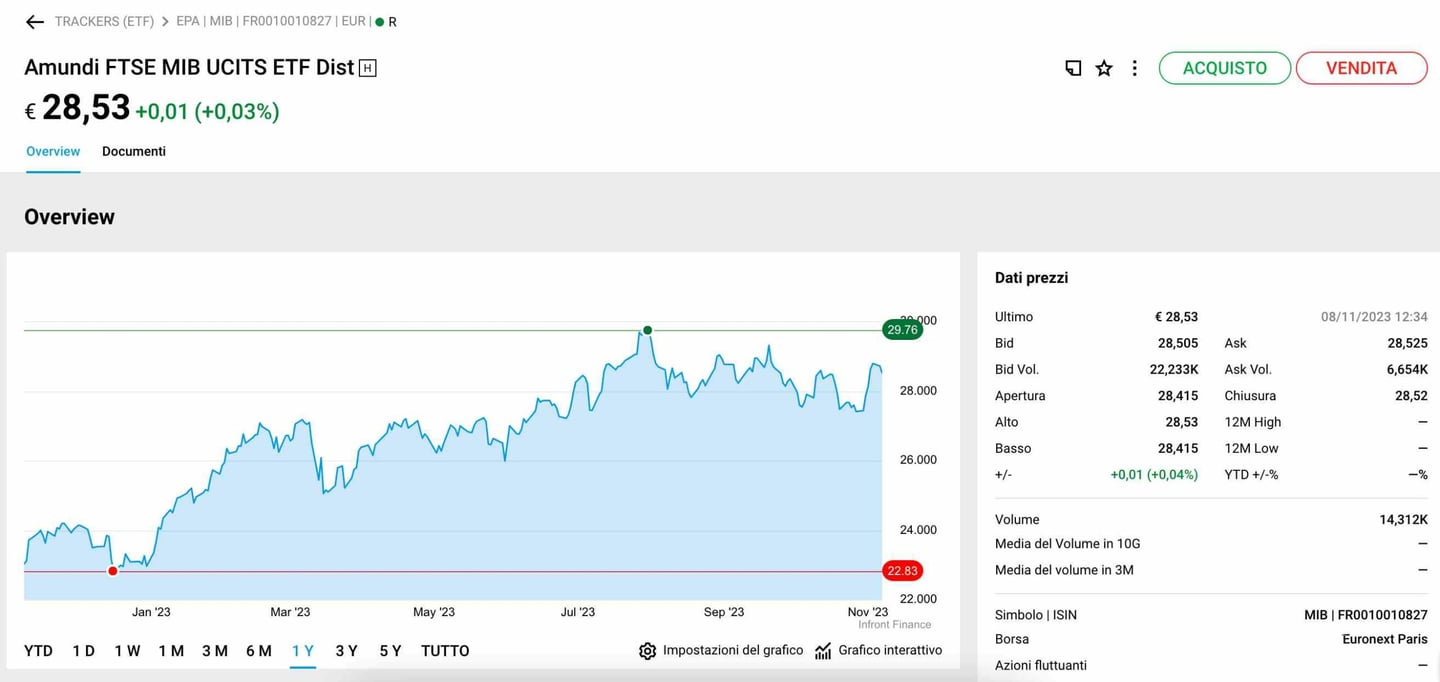Add Amundi FTSE MIB ETF to favorites star
This screenshot has width=1440, height=682.
click(1103, 68)
